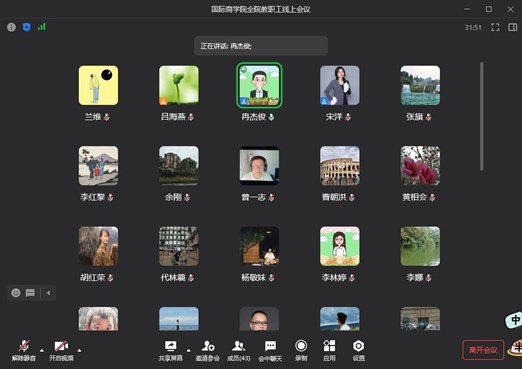Open the members list (成员 43)
Viewport: 522px width, 369px height.
[239, 350]
